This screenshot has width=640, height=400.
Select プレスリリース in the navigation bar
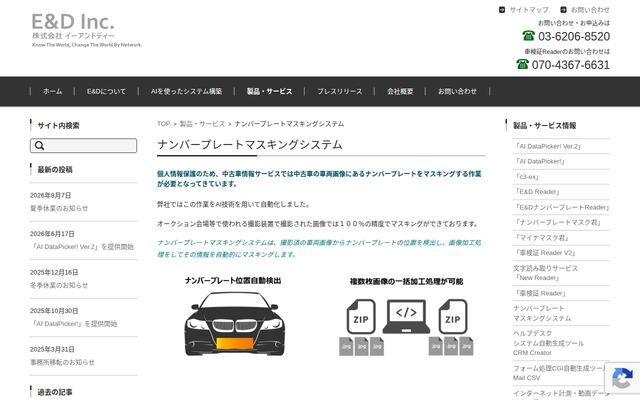(x=340, y=91)
